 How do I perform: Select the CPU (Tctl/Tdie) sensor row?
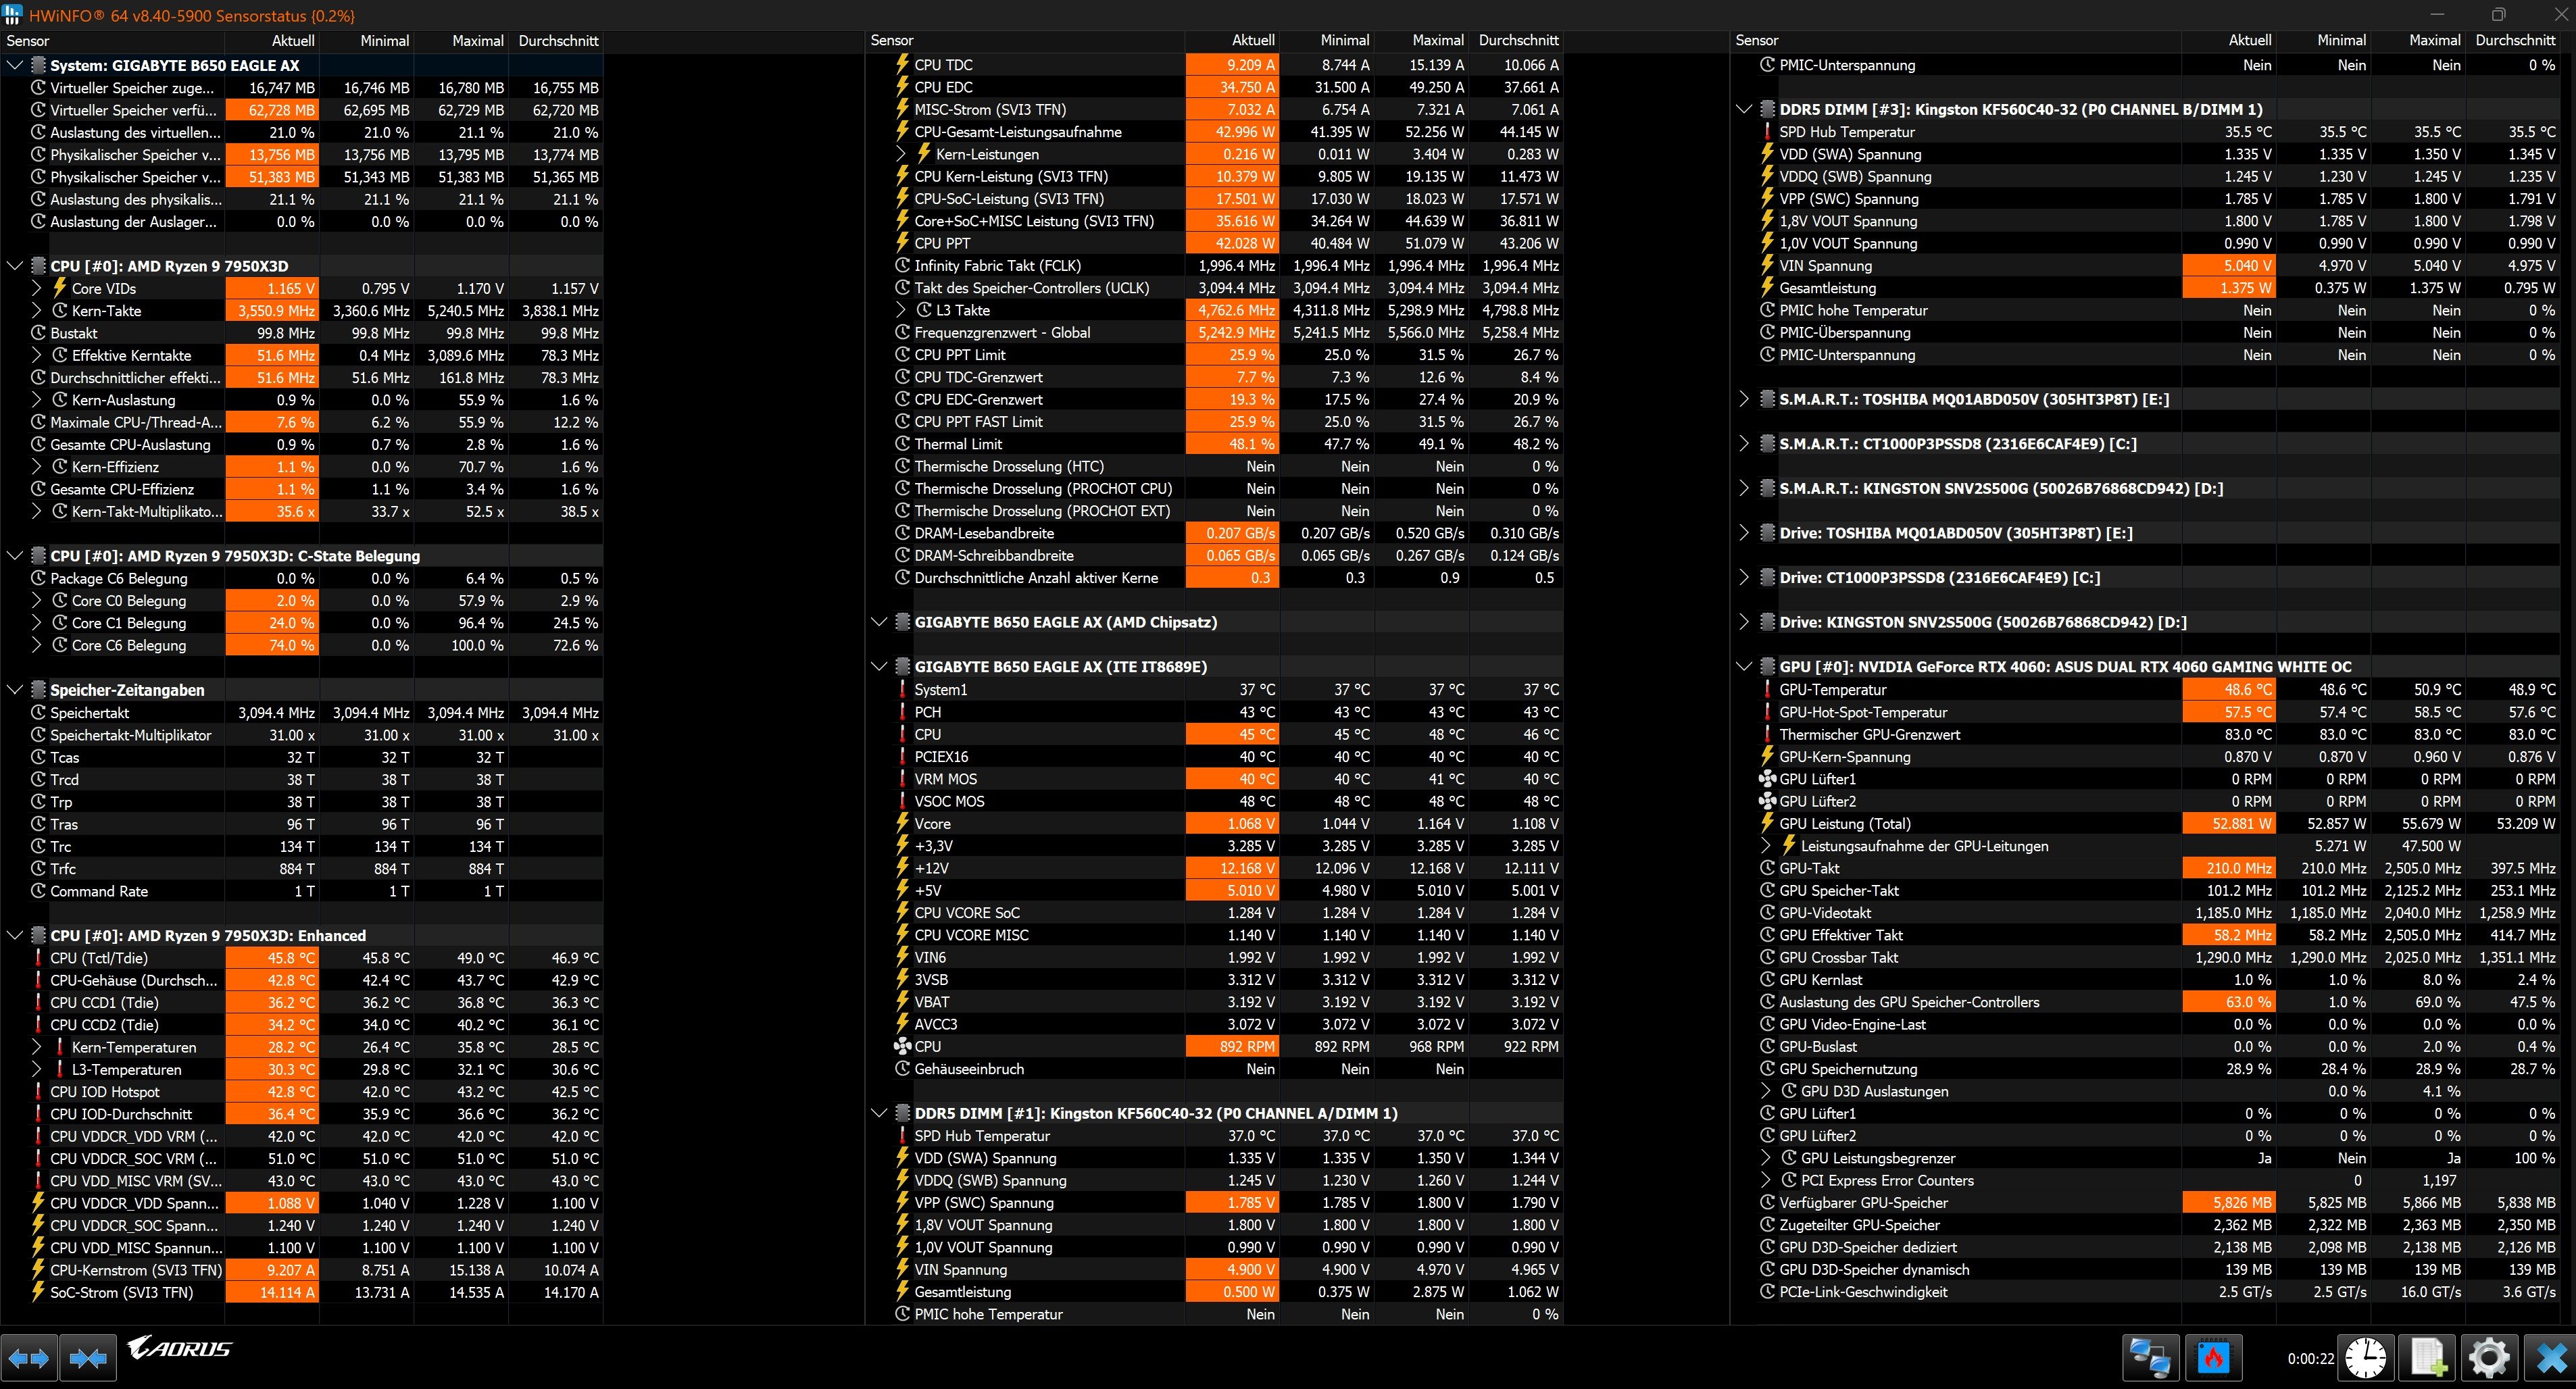tap(99, 958)
